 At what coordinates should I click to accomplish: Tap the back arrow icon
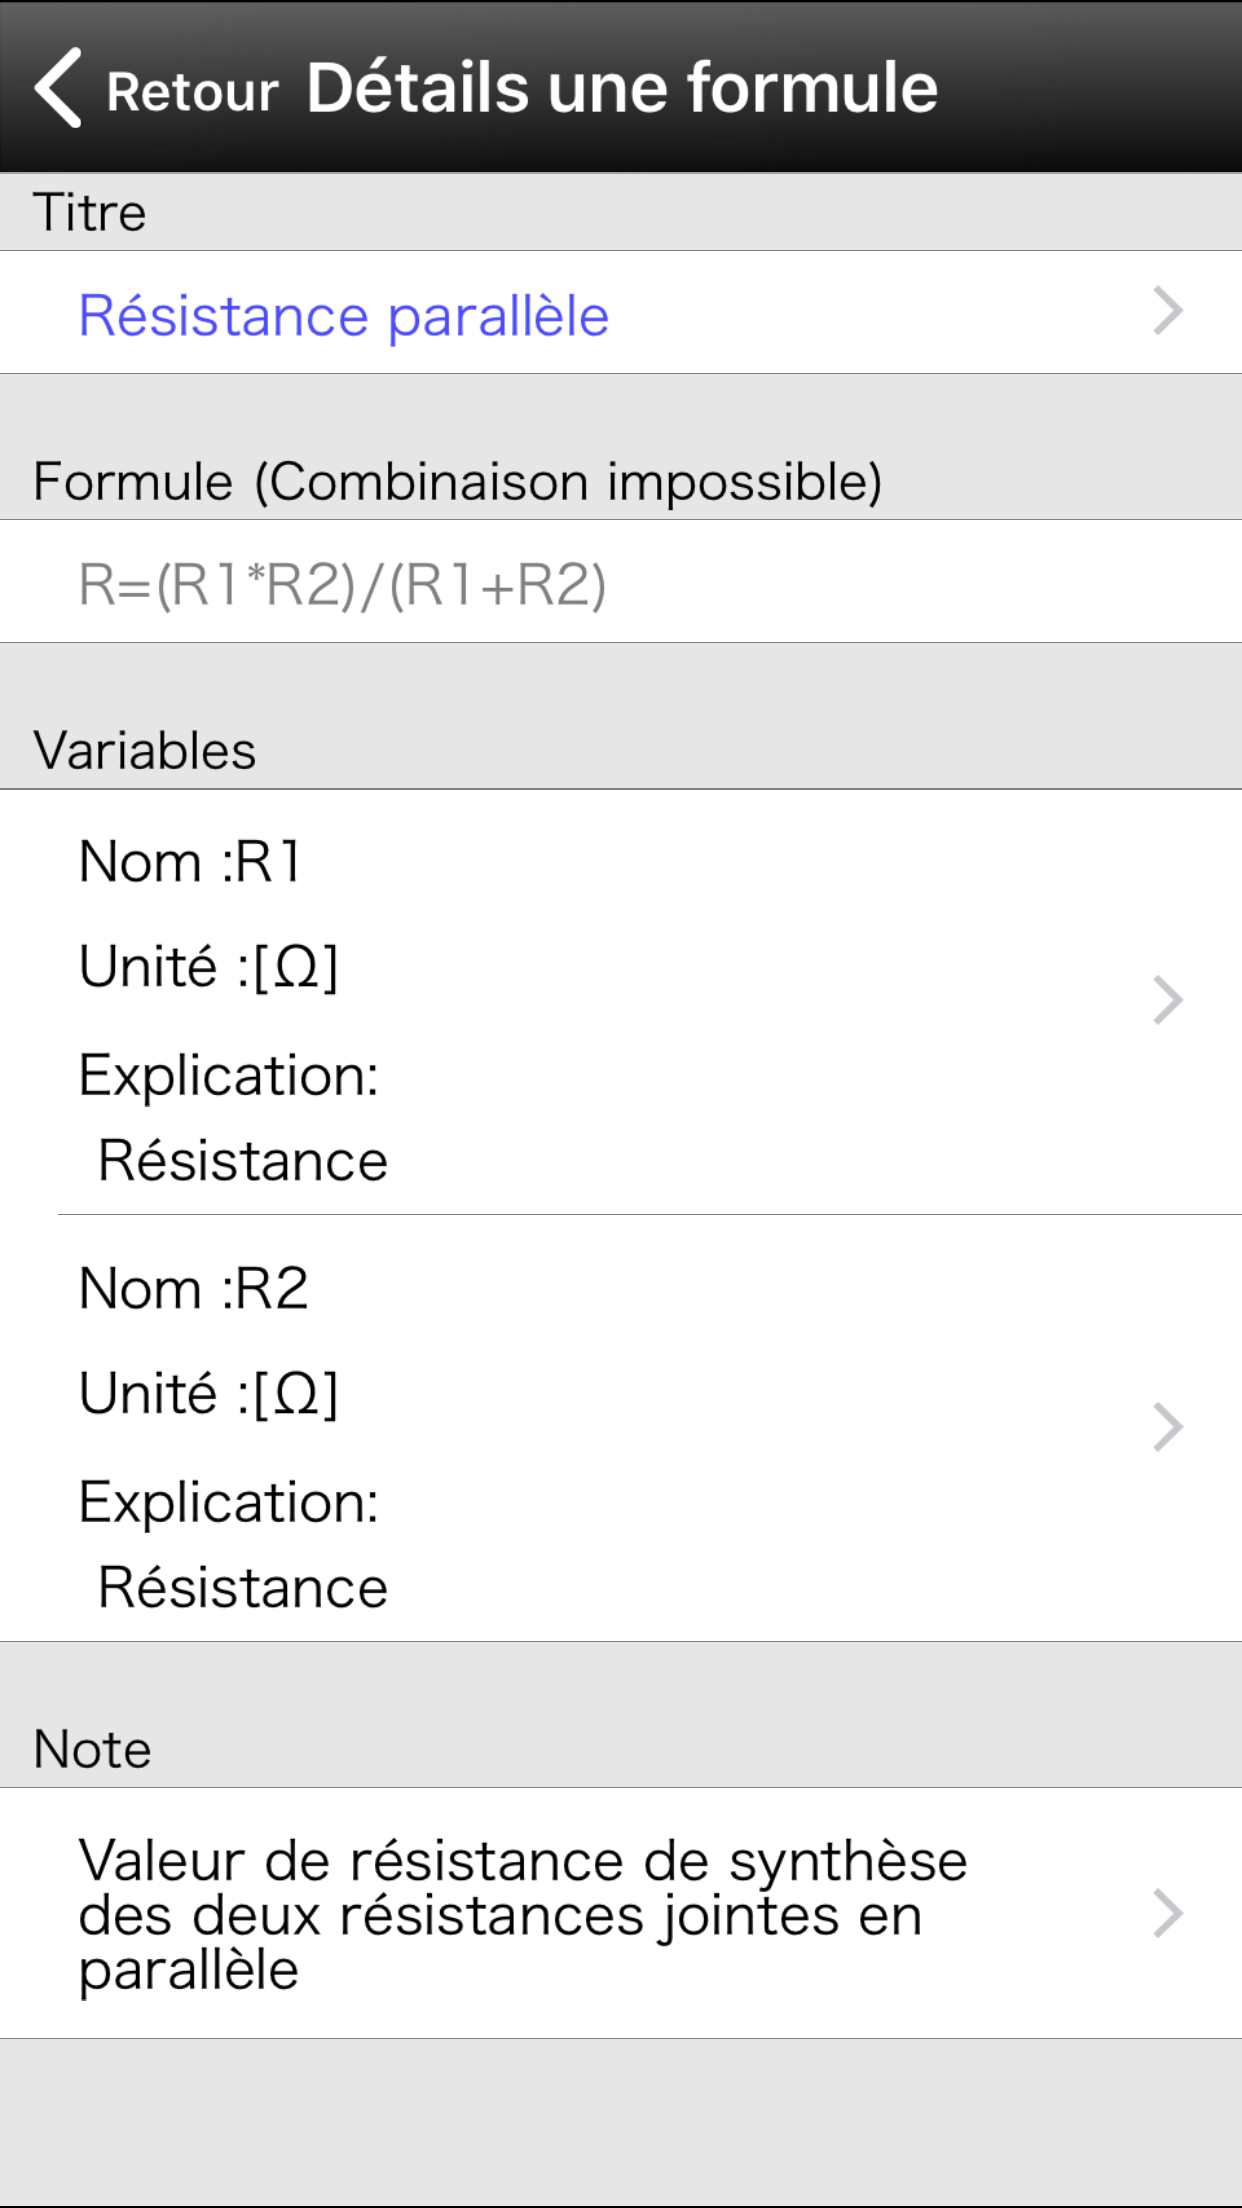pos(60,88)
